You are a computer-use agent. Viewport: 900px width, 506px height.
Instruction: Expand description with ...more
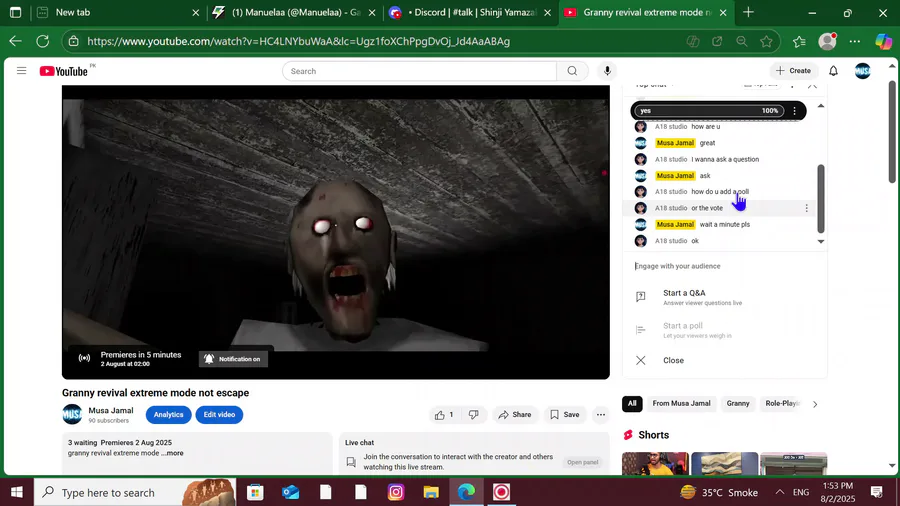click(172, 453)
